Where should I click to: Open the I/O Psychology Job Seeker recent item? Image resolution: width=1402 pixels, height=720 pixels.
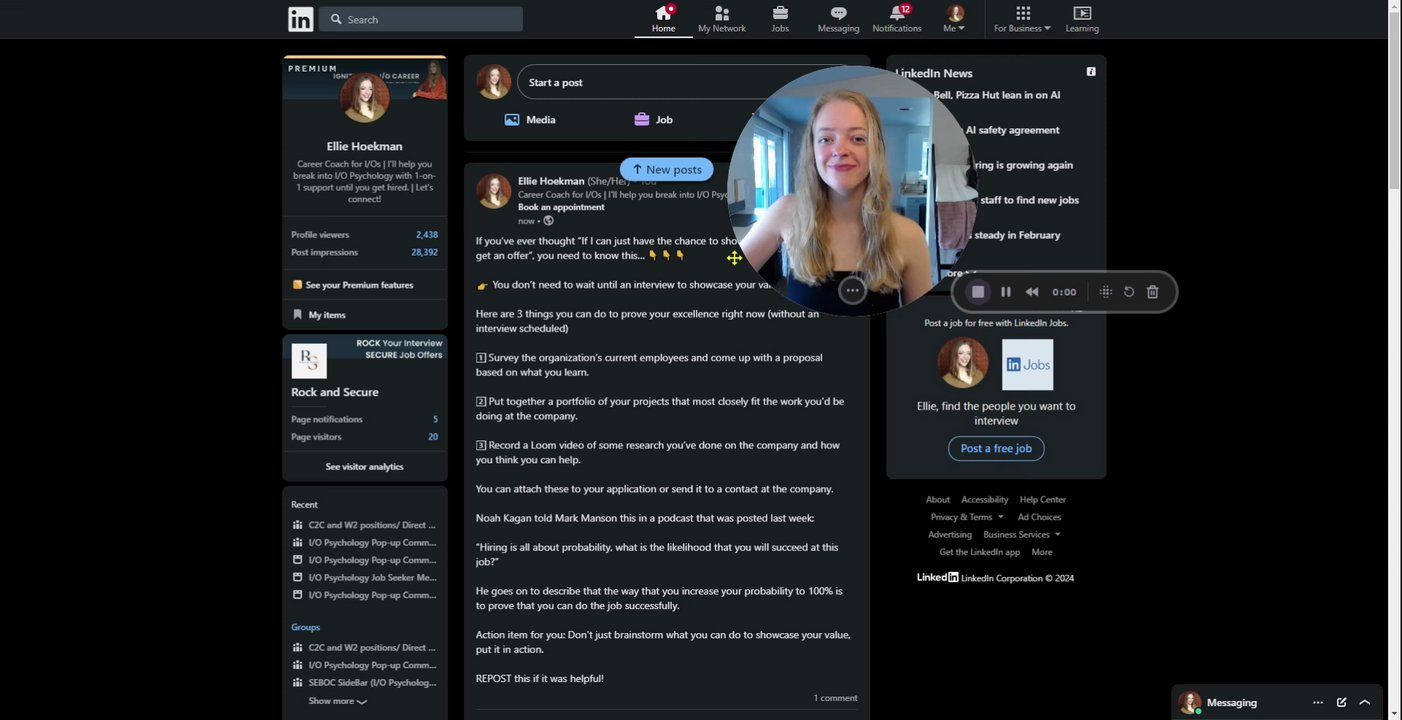click(364, 577)
